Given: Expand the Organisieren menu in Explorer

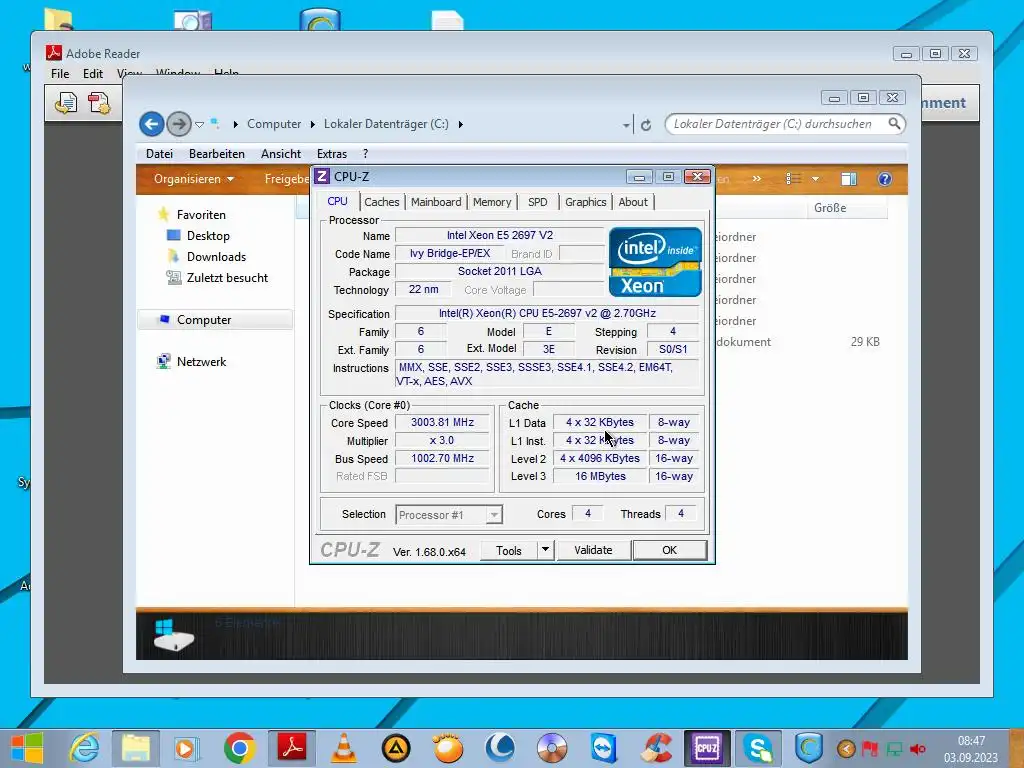Looking at the screenshot, I should click(x=193, y=179).
